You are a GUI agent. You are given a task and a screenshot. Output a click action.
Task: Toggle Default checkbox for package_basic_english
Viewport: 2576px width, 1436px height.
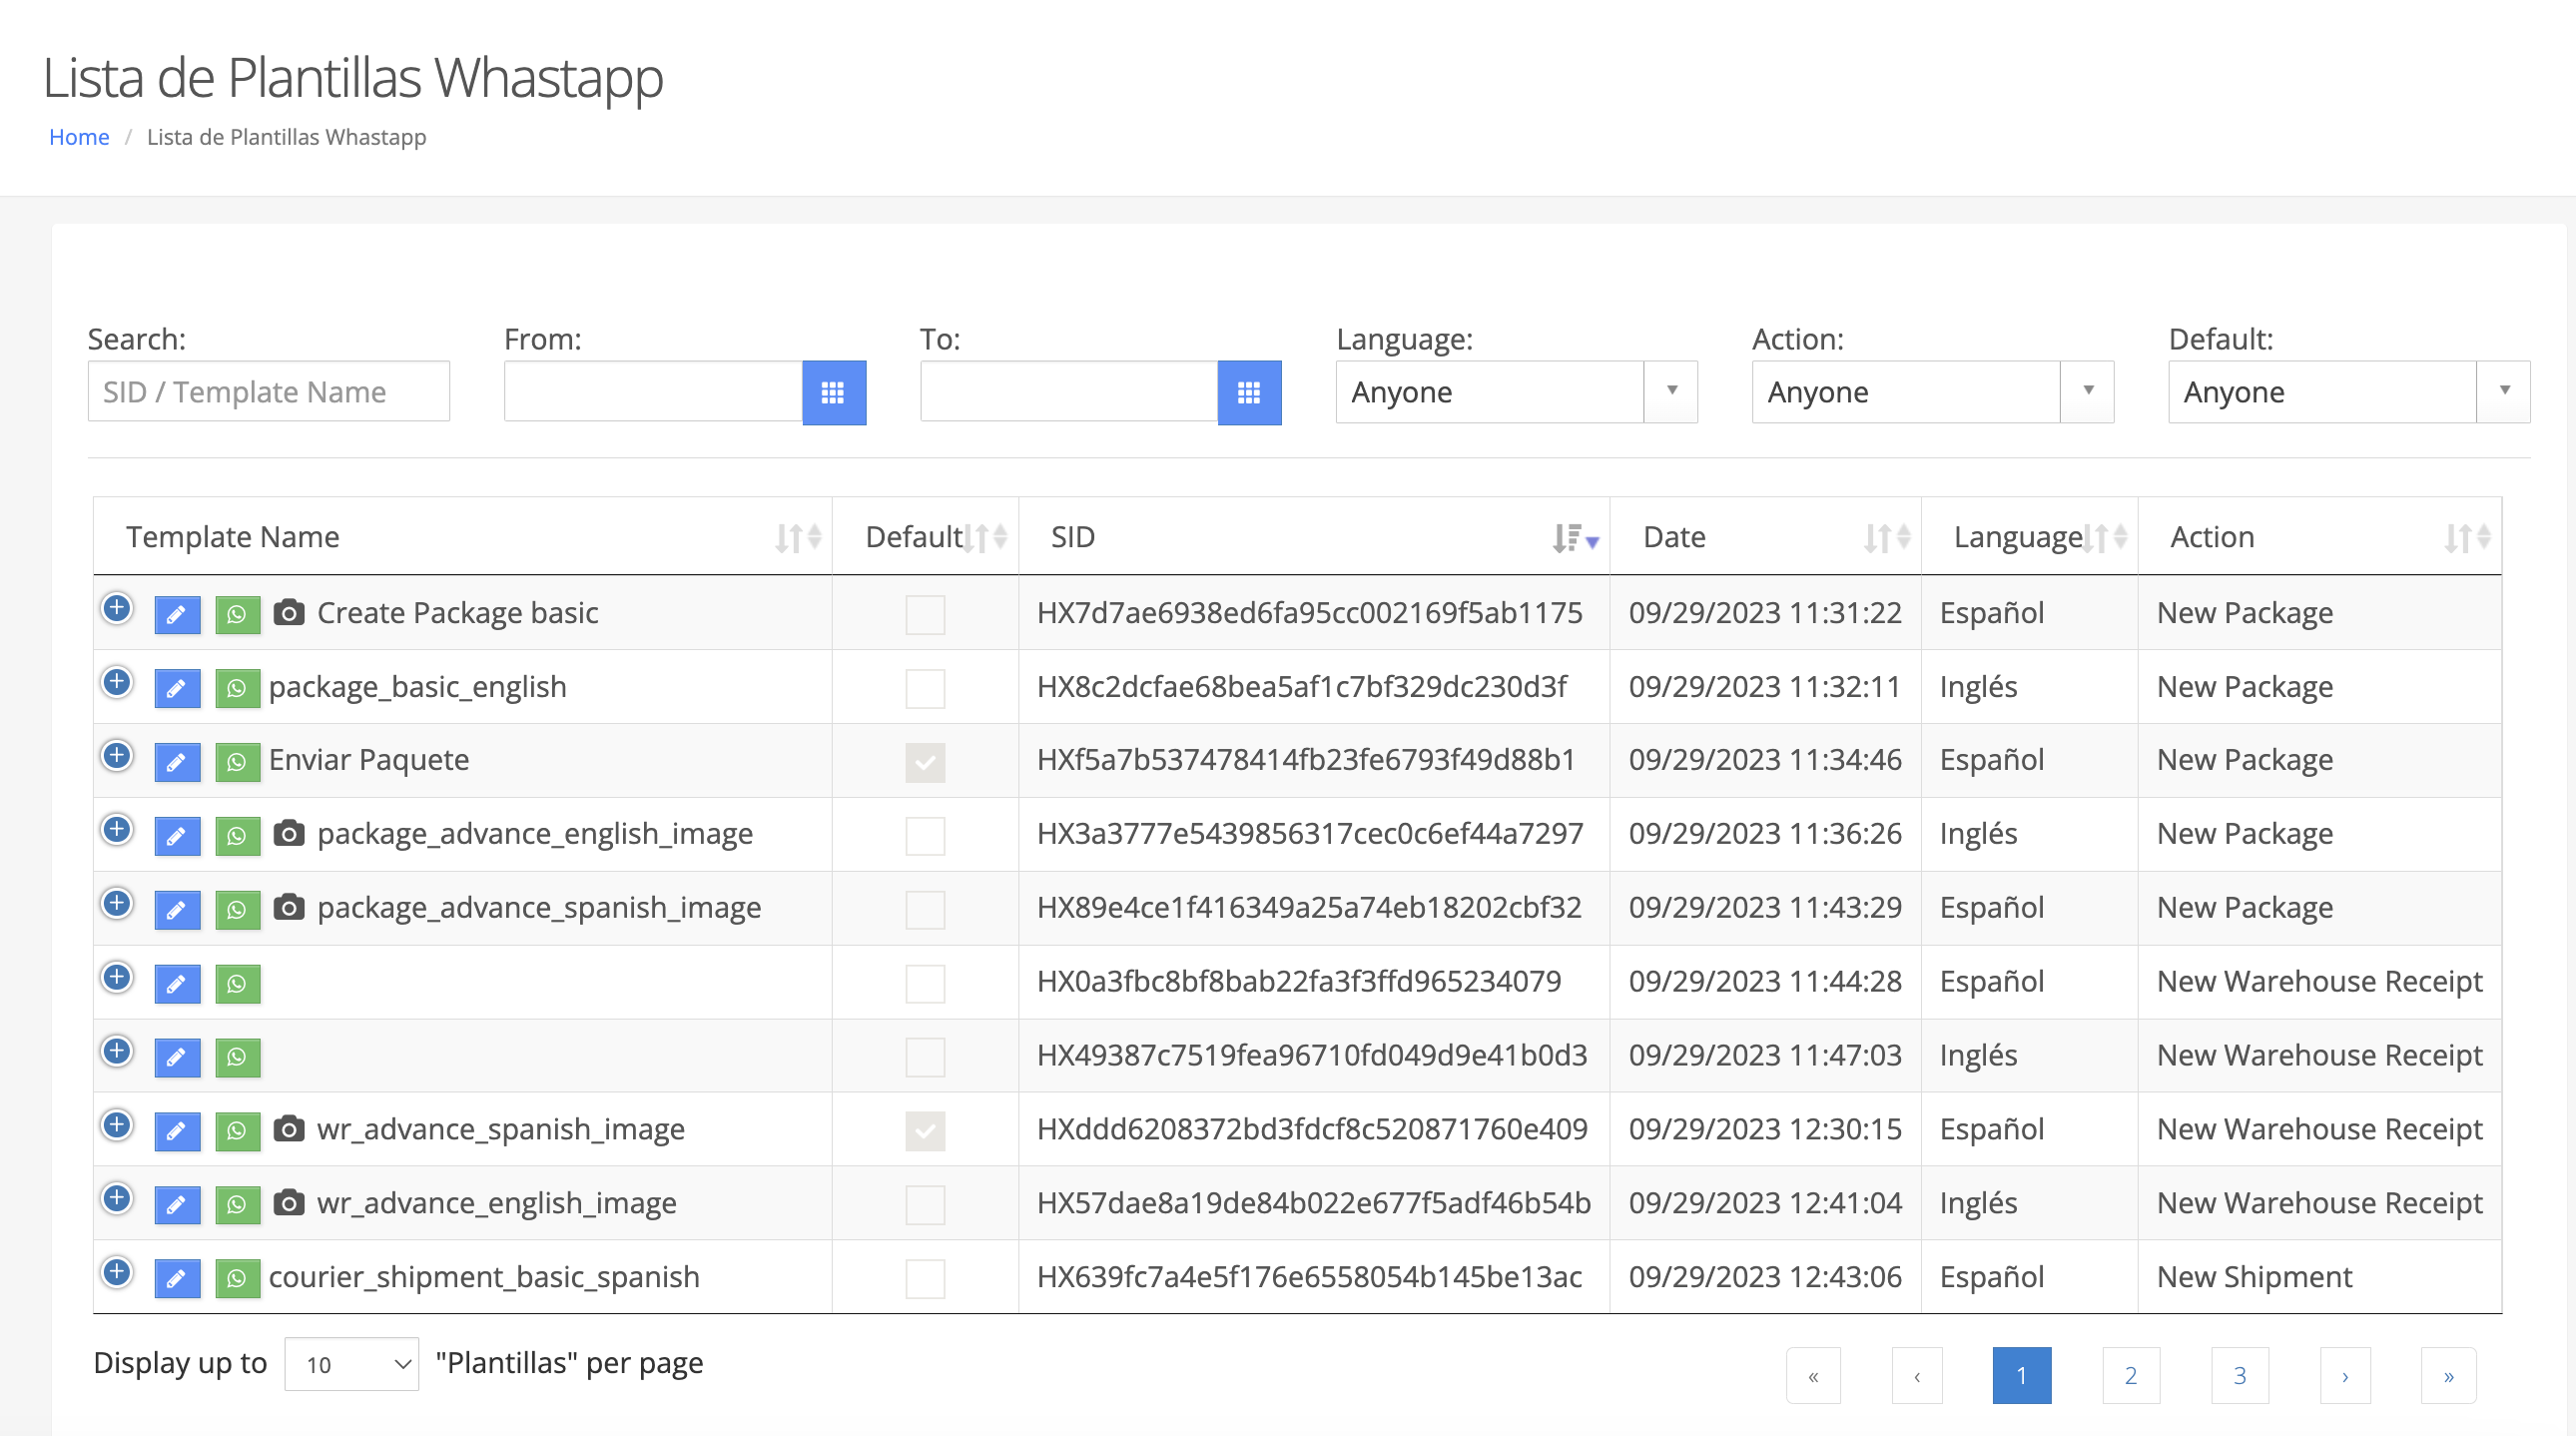(925, 689)
